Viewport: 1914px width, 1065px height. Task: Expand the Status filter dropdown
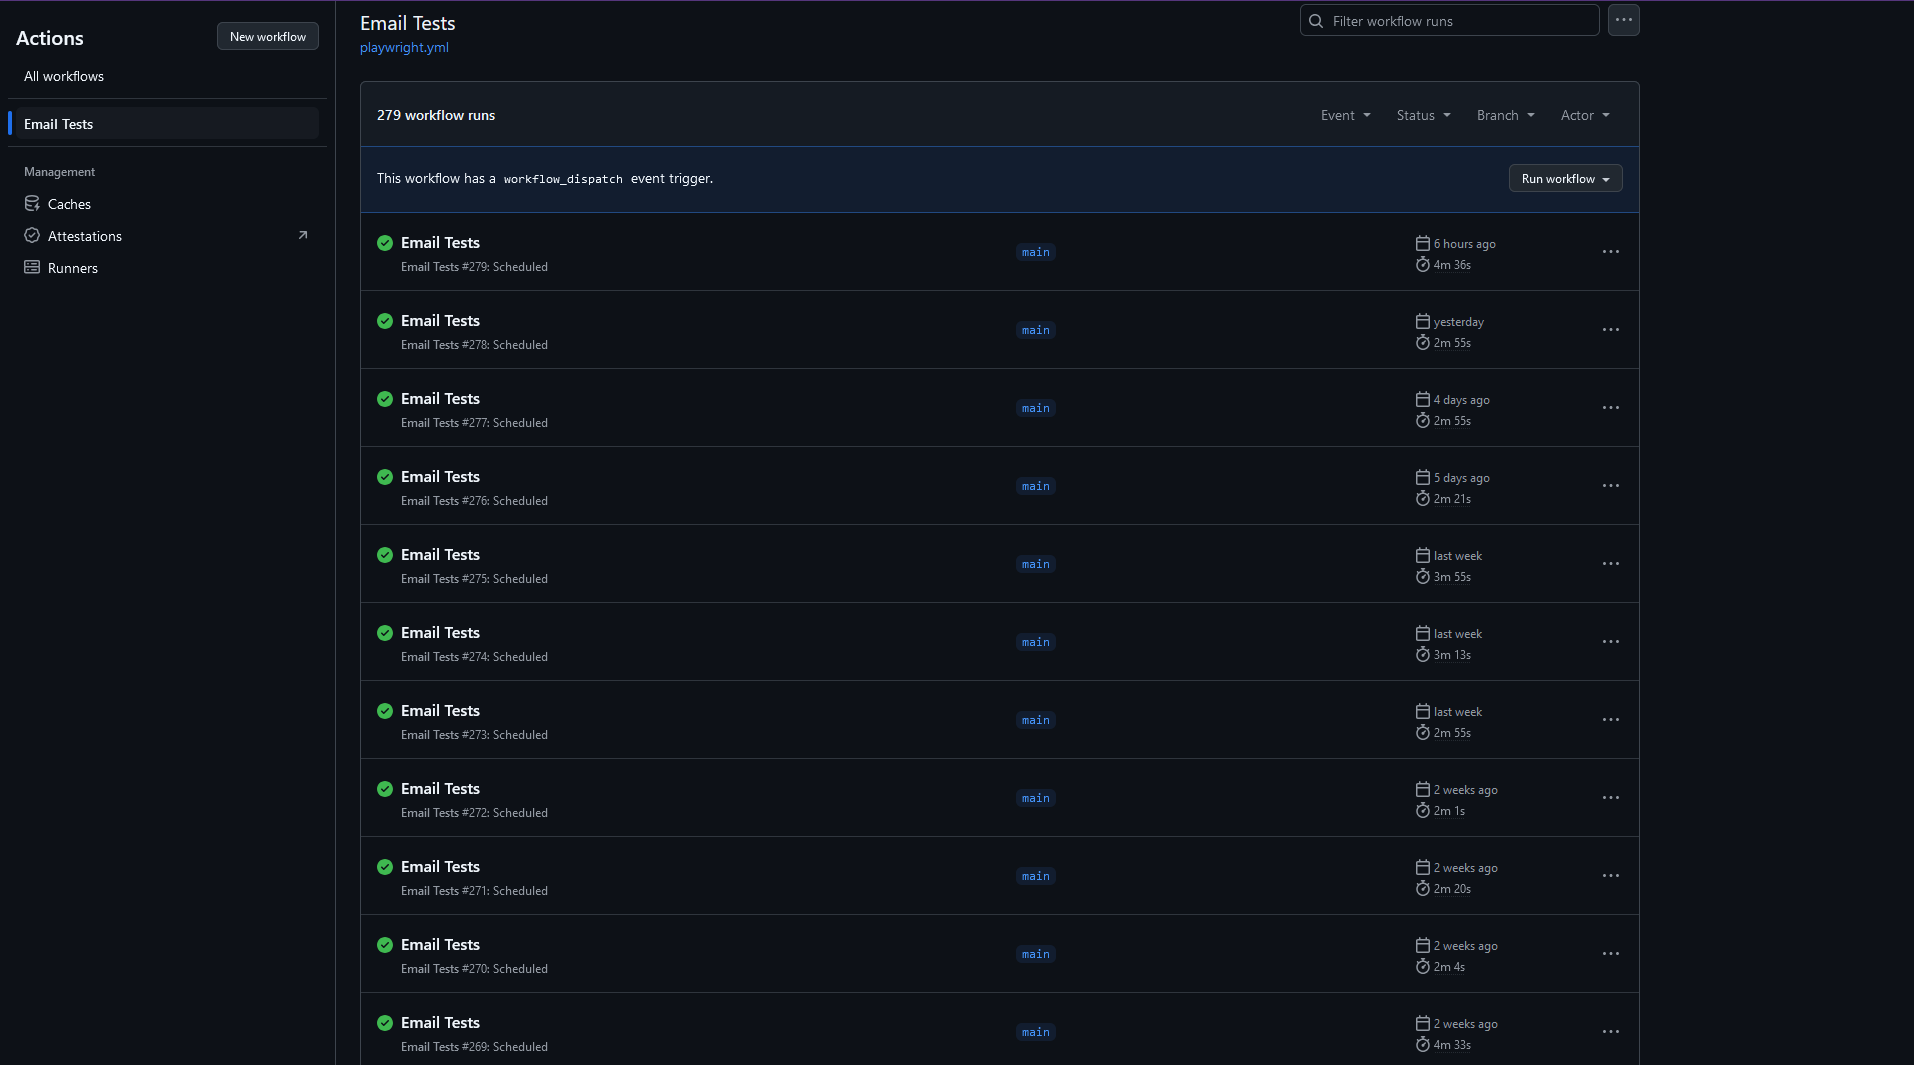(x=1423, y=115)
